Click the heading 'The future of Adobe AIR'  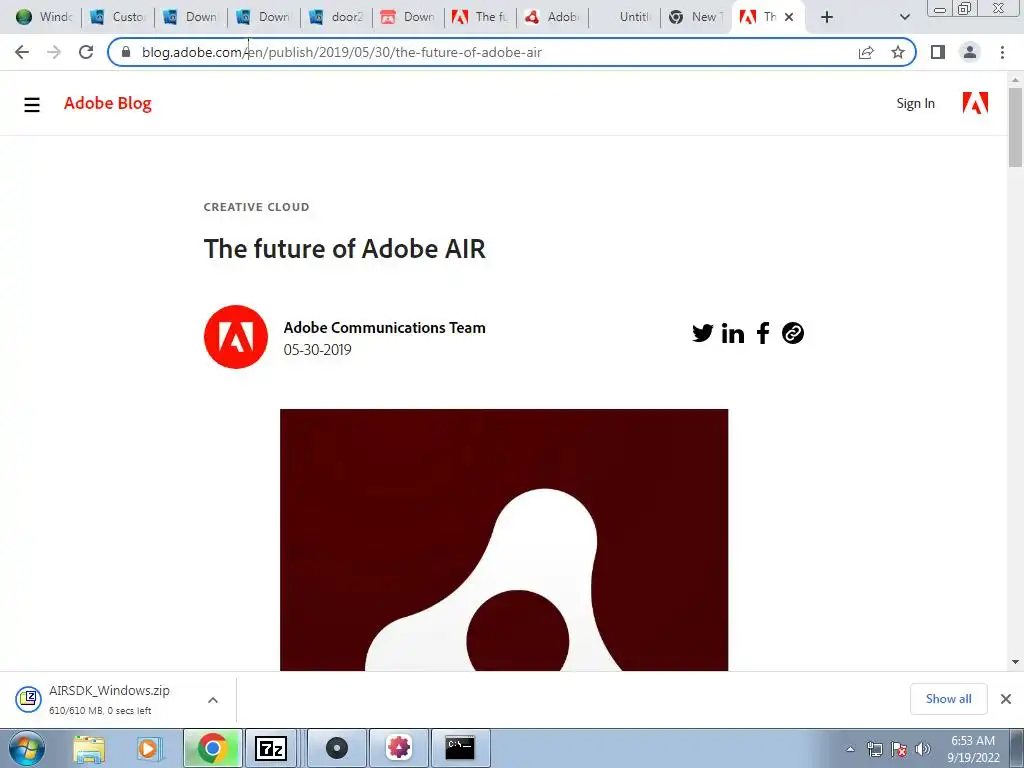coord(345,249)
